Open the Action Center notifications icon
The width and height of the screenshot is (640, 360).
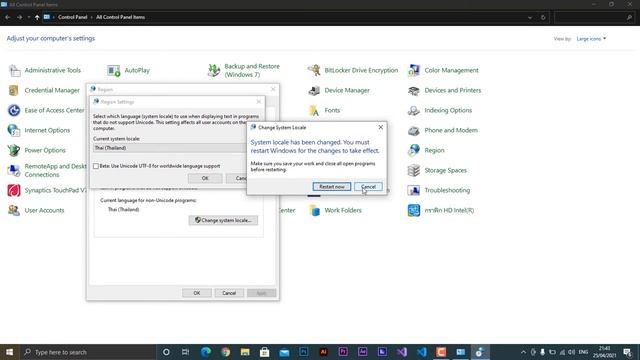point(628,352)
